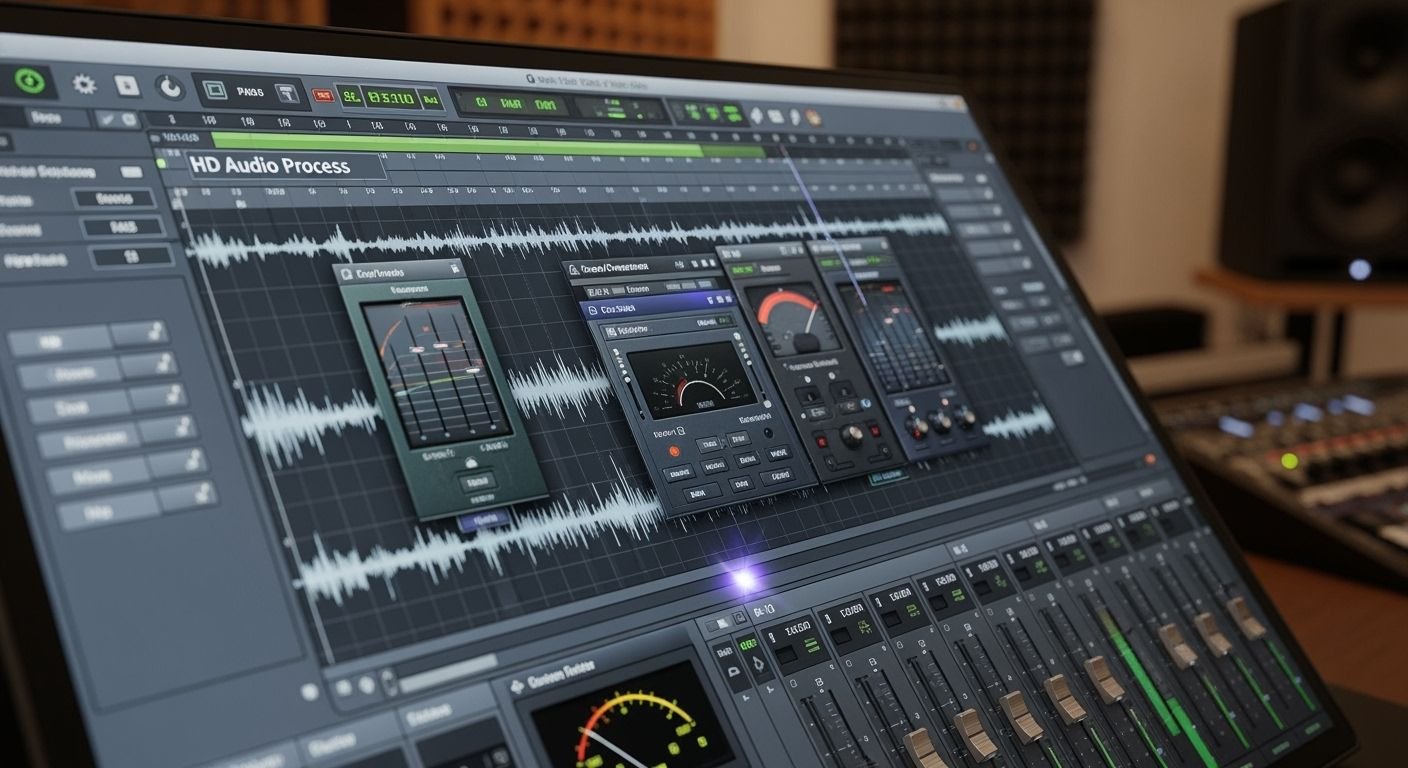Click the bottom button of the green EQ plugin
1408x768 pixels.
tap(477, 481)
